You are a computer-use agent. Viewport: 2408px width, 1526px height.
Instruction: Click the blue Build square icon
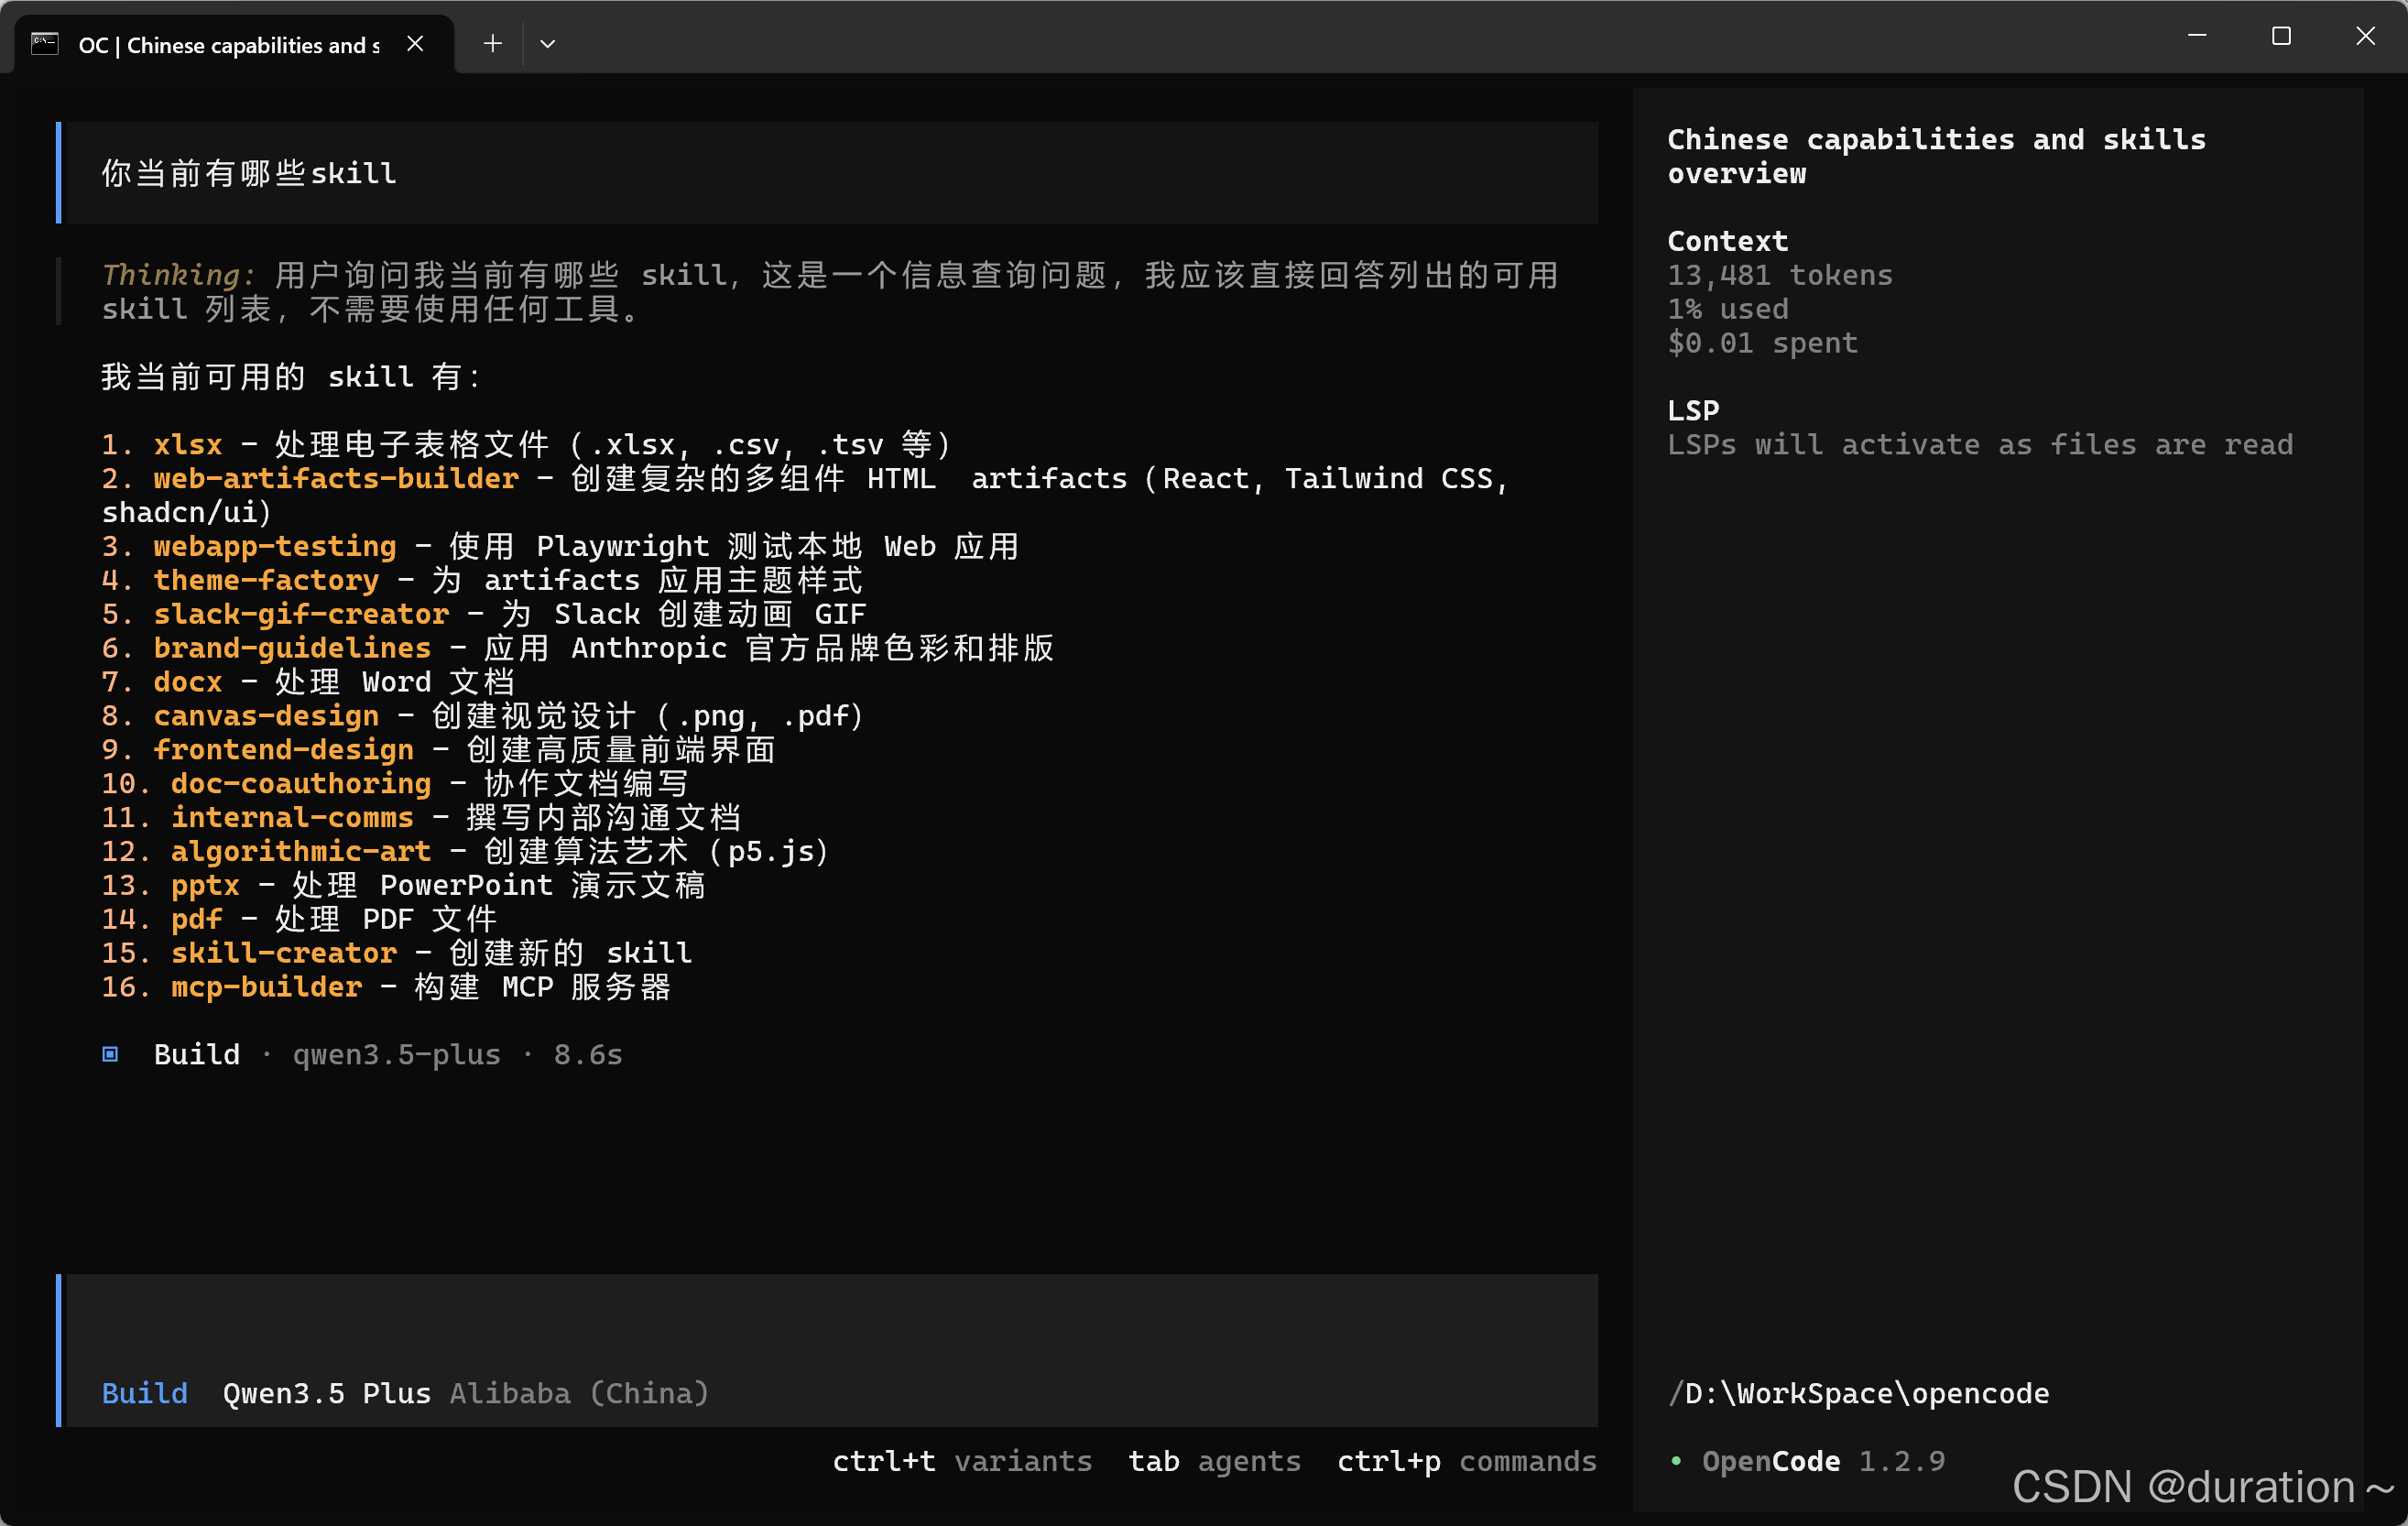coord(111,1054)
